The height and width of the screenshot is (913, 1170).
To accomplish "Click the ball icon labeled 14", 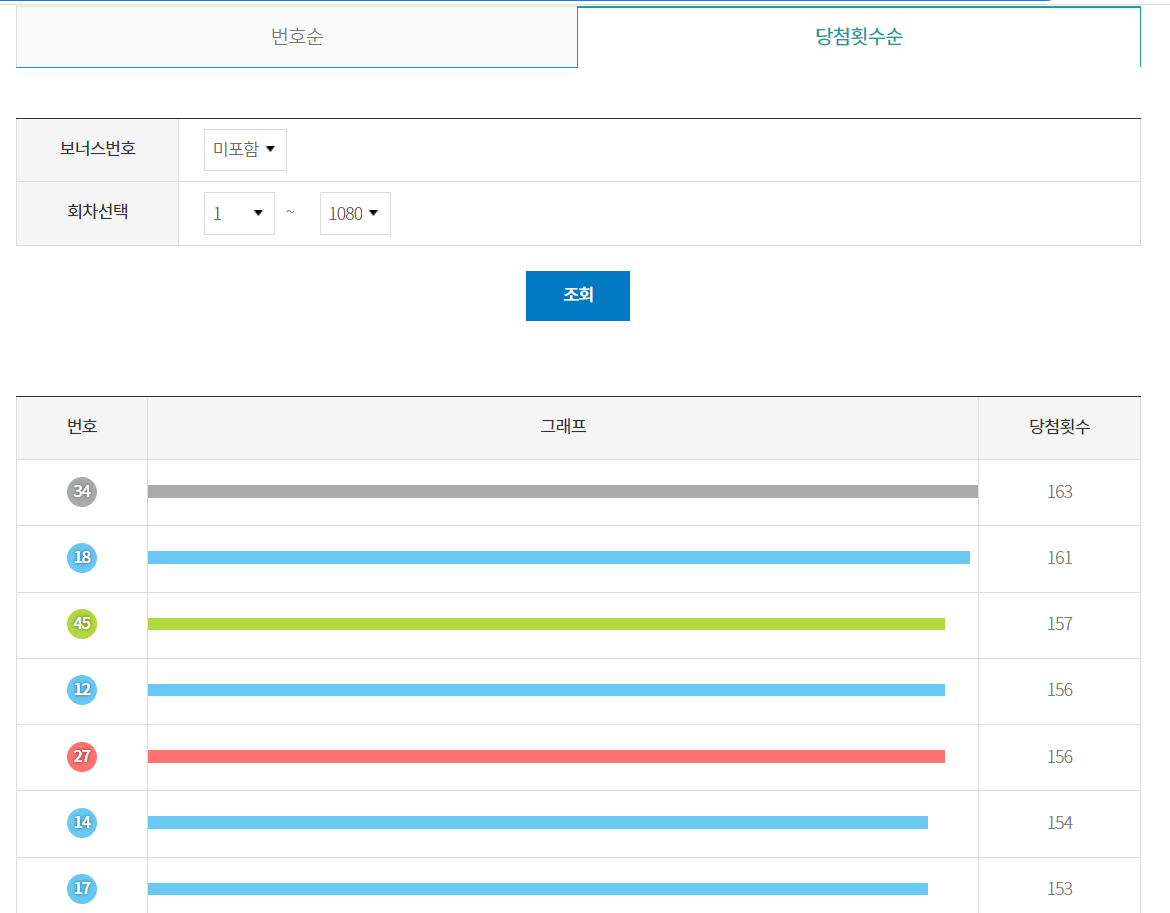I will click(81, 823).
